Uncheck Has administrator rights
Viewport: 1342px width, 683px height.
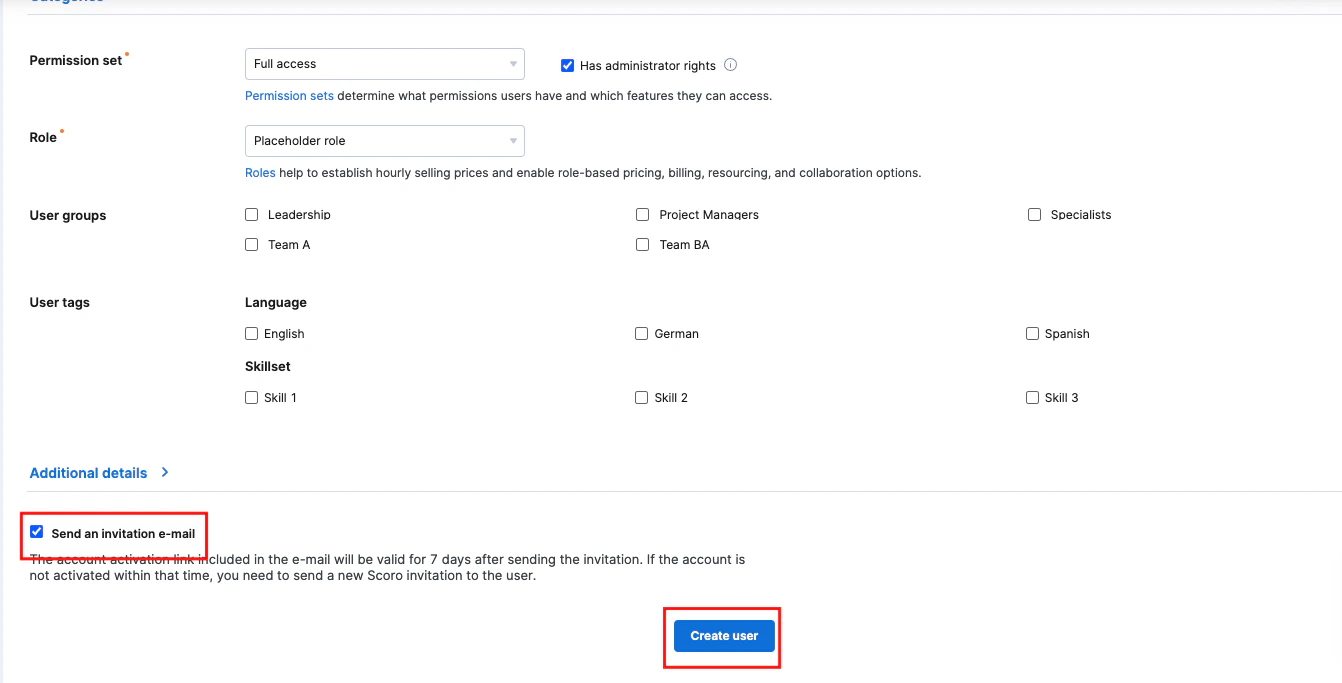click(x=567, y=65)
